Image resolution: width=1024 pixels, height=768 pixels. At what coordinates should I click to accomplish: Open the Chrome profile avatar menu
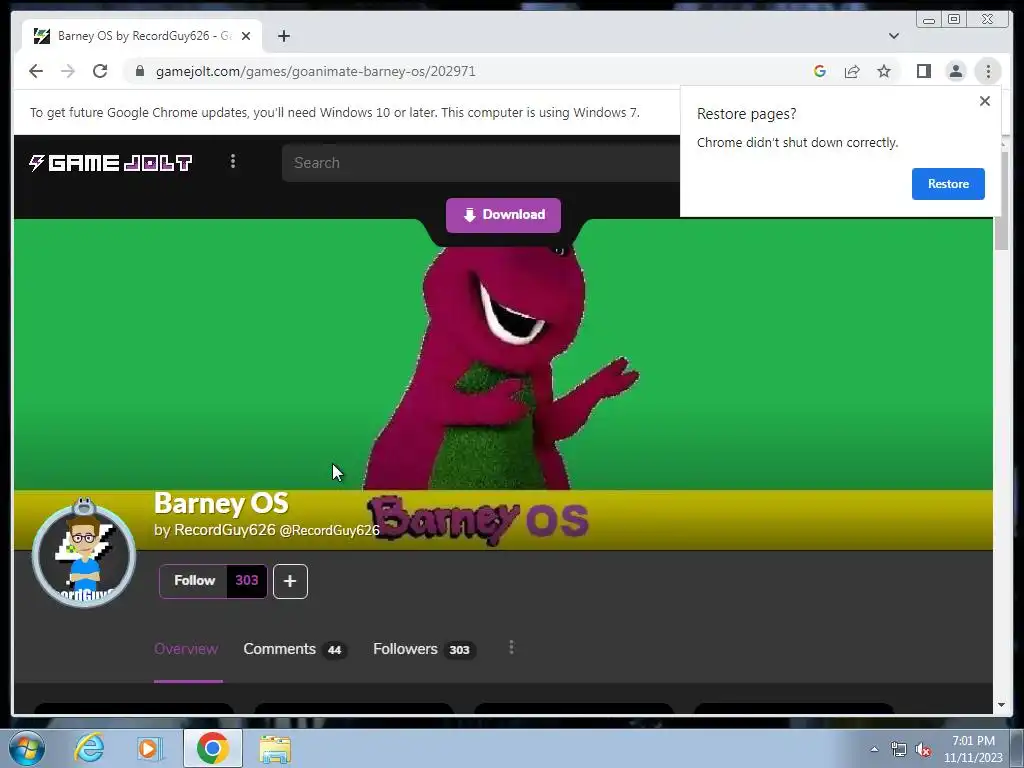[x=955, y=71]
